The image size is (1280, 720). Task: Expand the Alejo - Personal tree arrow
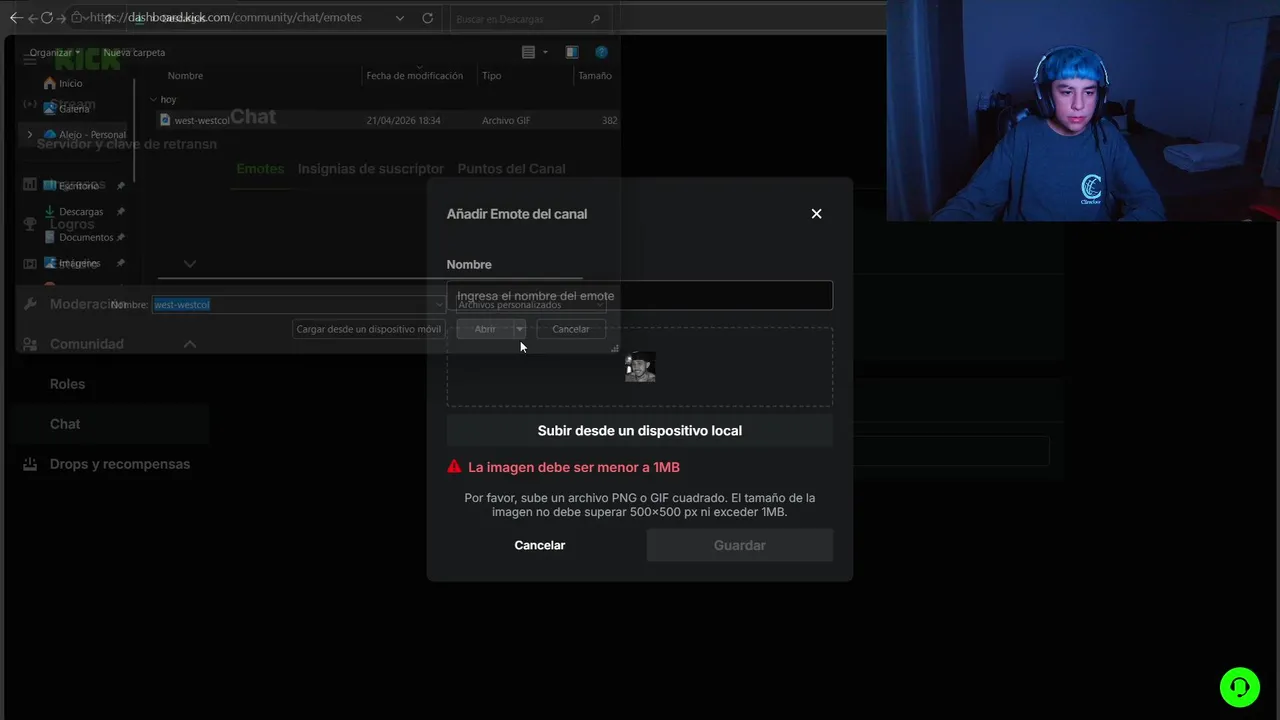[x=29, y=134]
